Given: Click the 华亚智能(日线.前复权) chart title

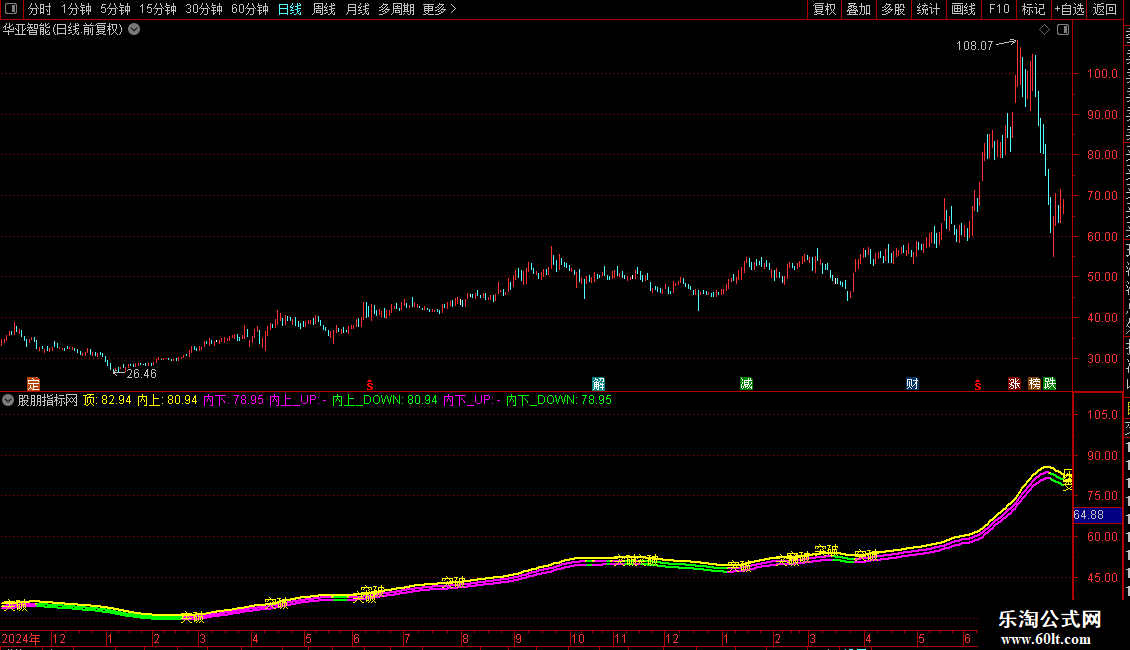Looking at the screenshot, I should 63,30.
